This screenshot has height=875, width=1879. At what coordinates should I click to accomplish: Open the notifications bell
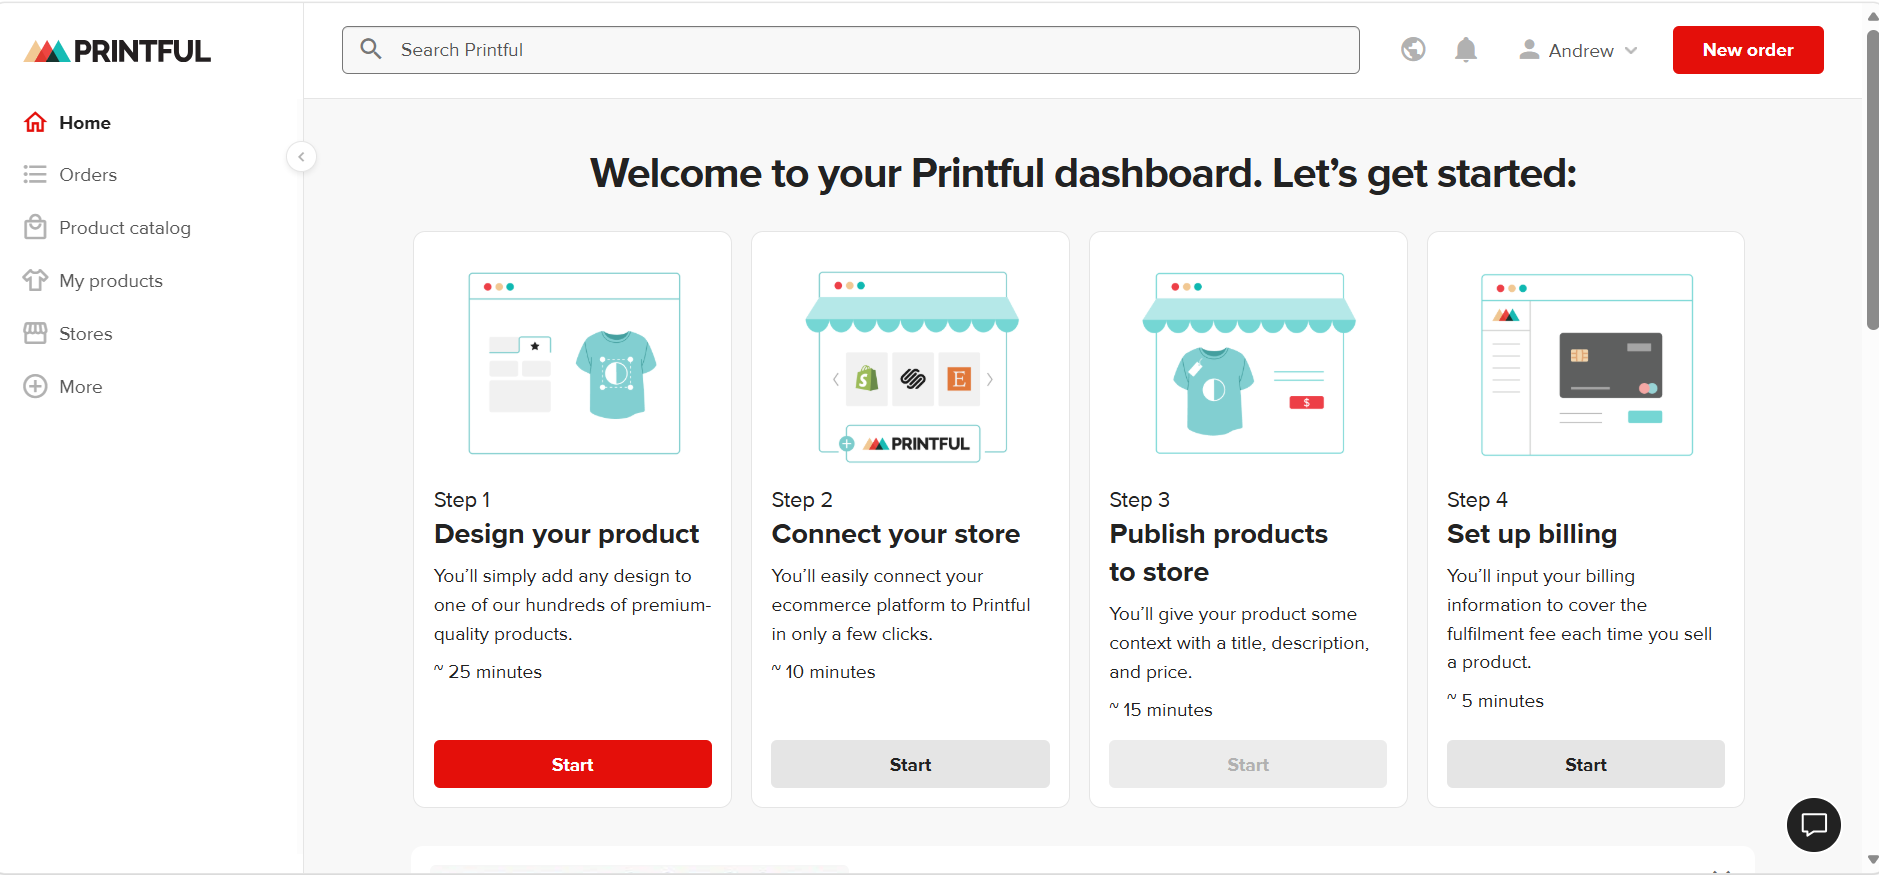point(1465,50)
